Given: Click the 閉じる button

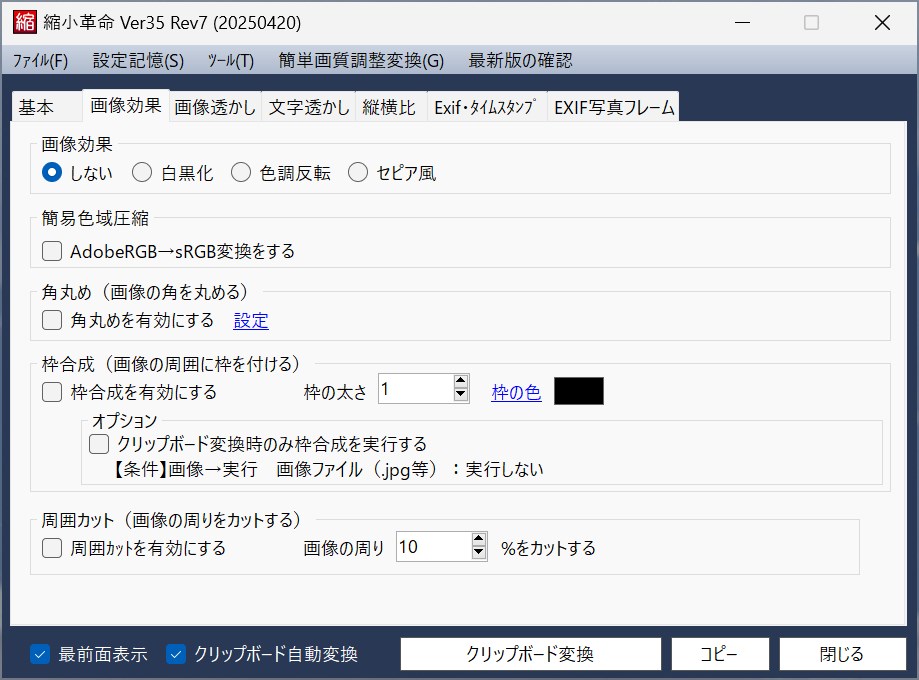Looking at the screenshot, I should click(x=842, y=654).
